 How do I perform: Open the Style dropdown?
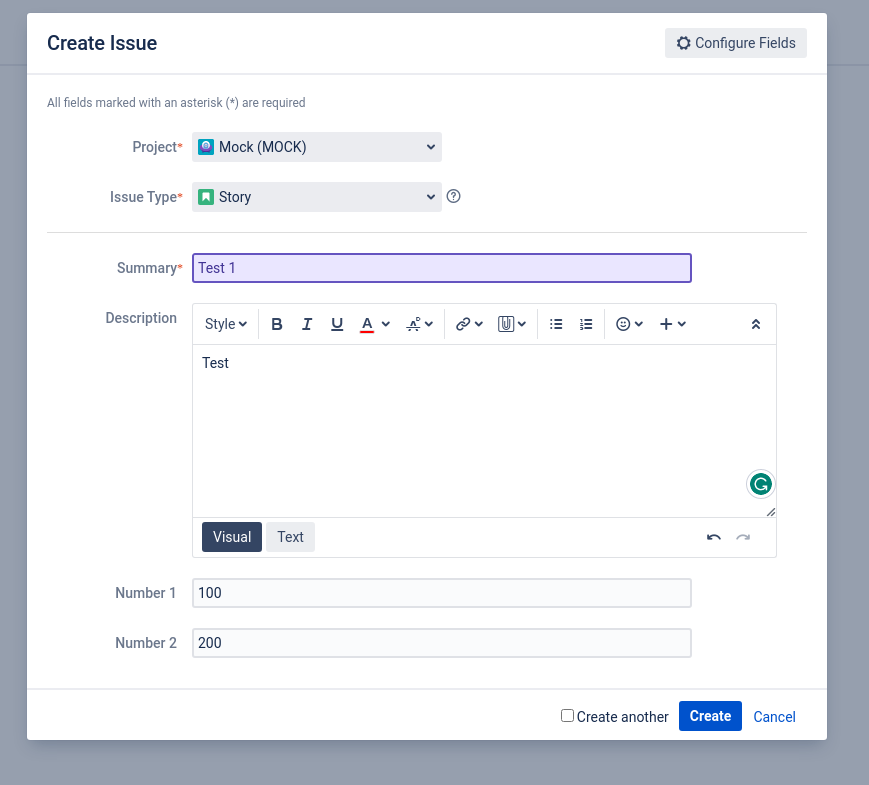tap(226, 324)
